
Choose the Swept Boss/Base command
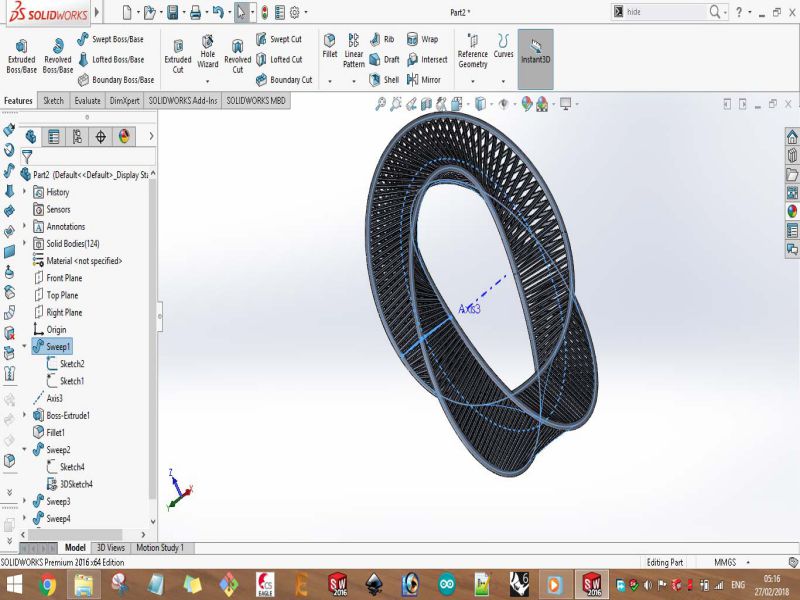click(111, 39)
